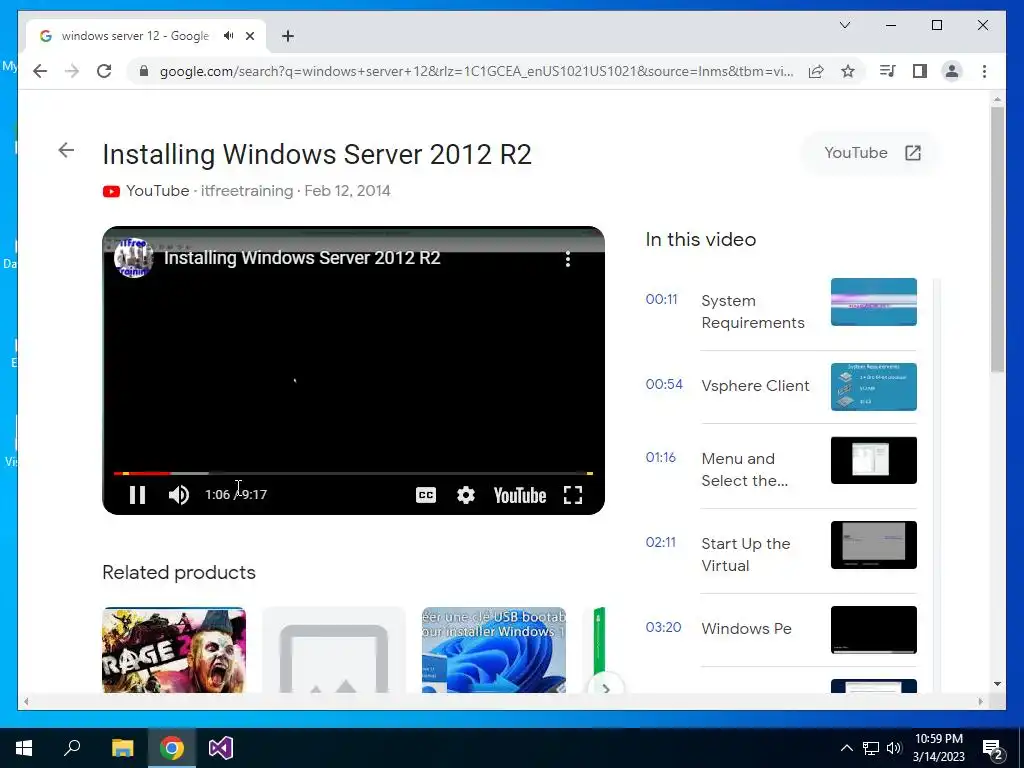Mute tab via speaker icon on tab
1024x768 pixels.
pyautogui.click(x=228, y=36)
